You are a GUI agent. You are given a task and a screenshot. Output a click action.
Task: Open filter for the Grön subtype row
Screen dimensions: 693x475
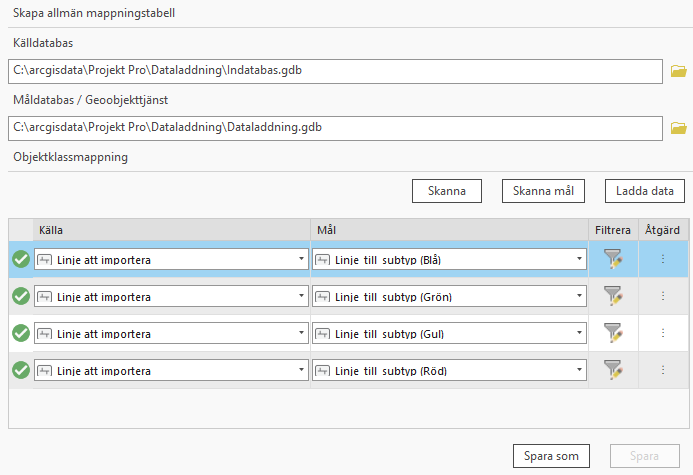[613, 296]
